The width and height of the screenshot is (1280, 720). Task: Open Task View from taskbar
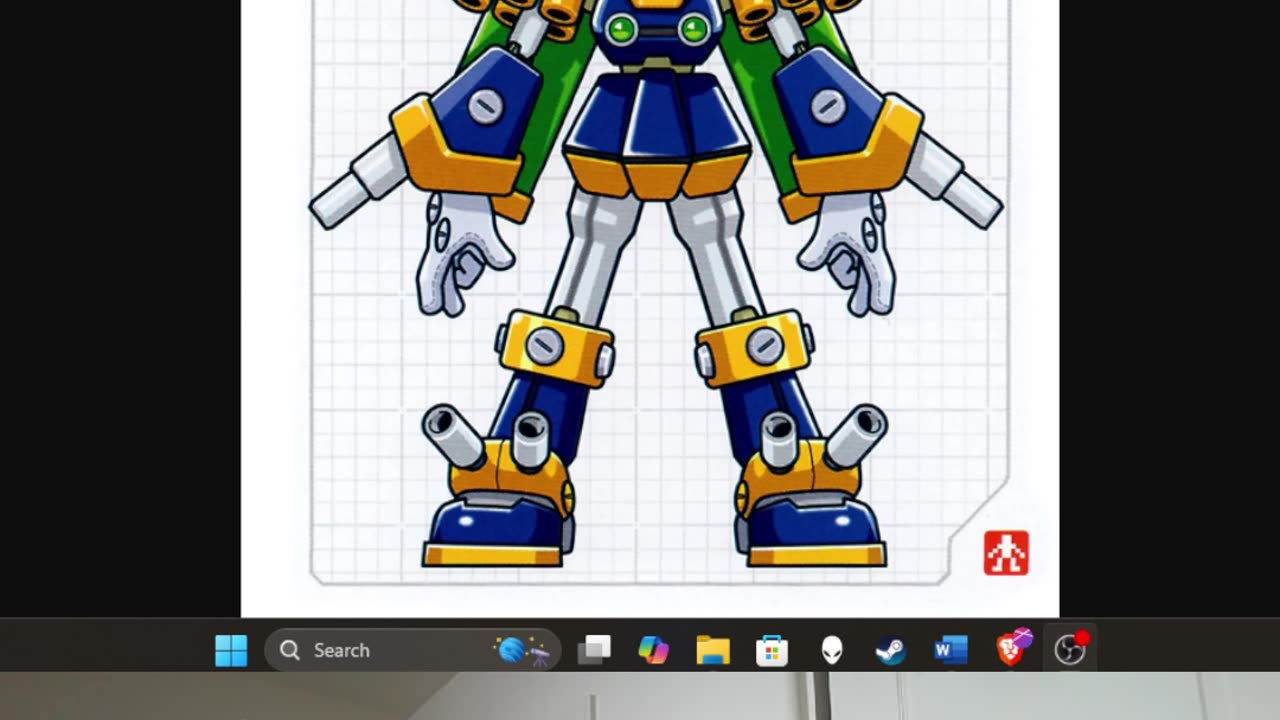(x=595, y=650)
